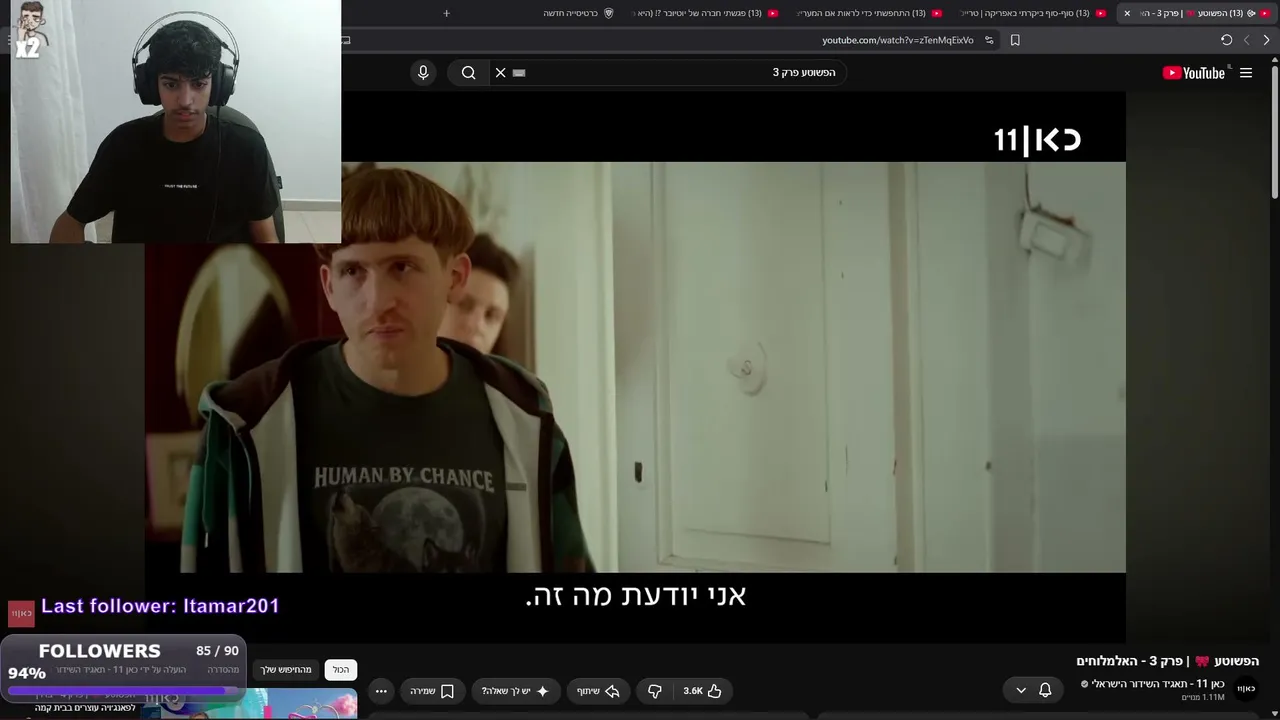Switch to the כרטיסייה חדשה tab

coord(578,13)
